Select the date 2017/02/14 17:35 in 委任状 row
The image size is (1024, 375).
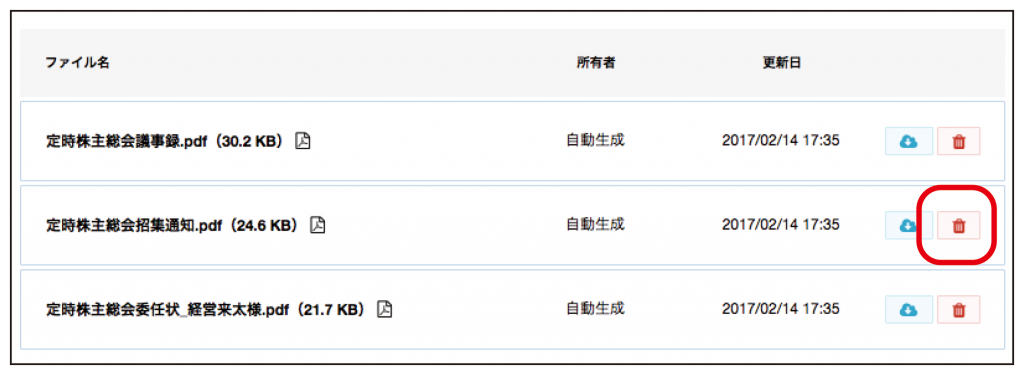click(780, 309)
